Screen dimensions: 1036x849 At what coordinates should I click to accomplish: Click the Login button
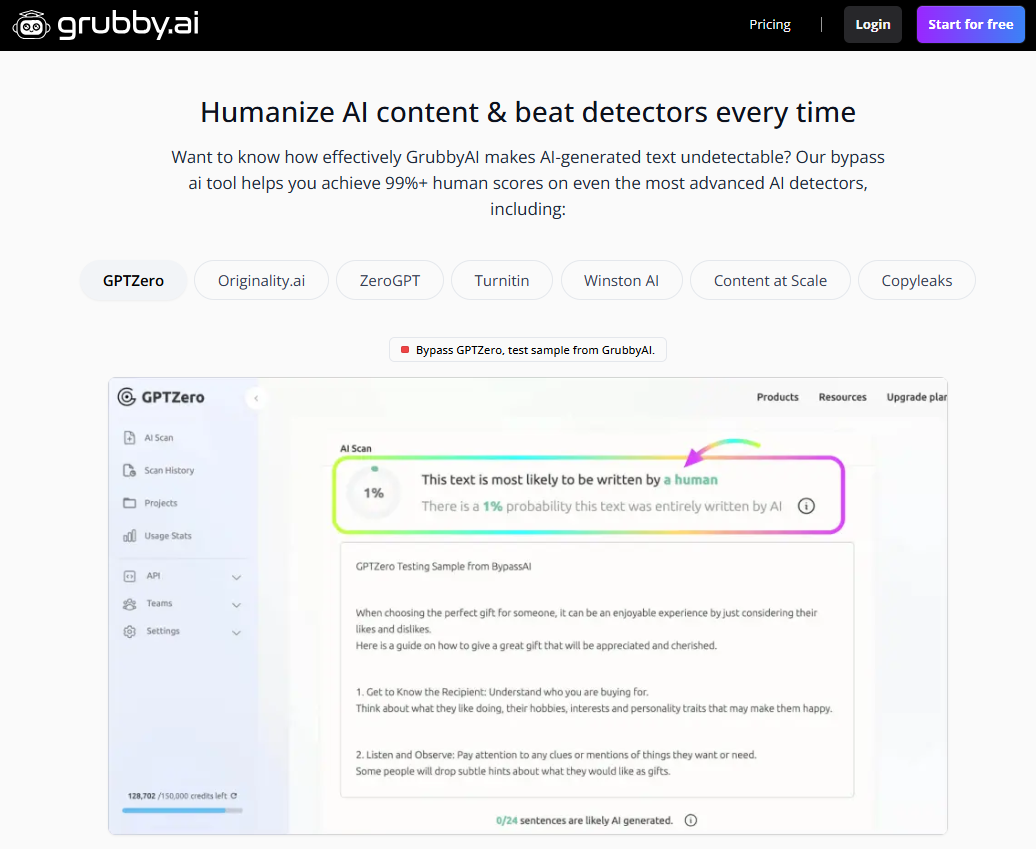coord(873,24)
